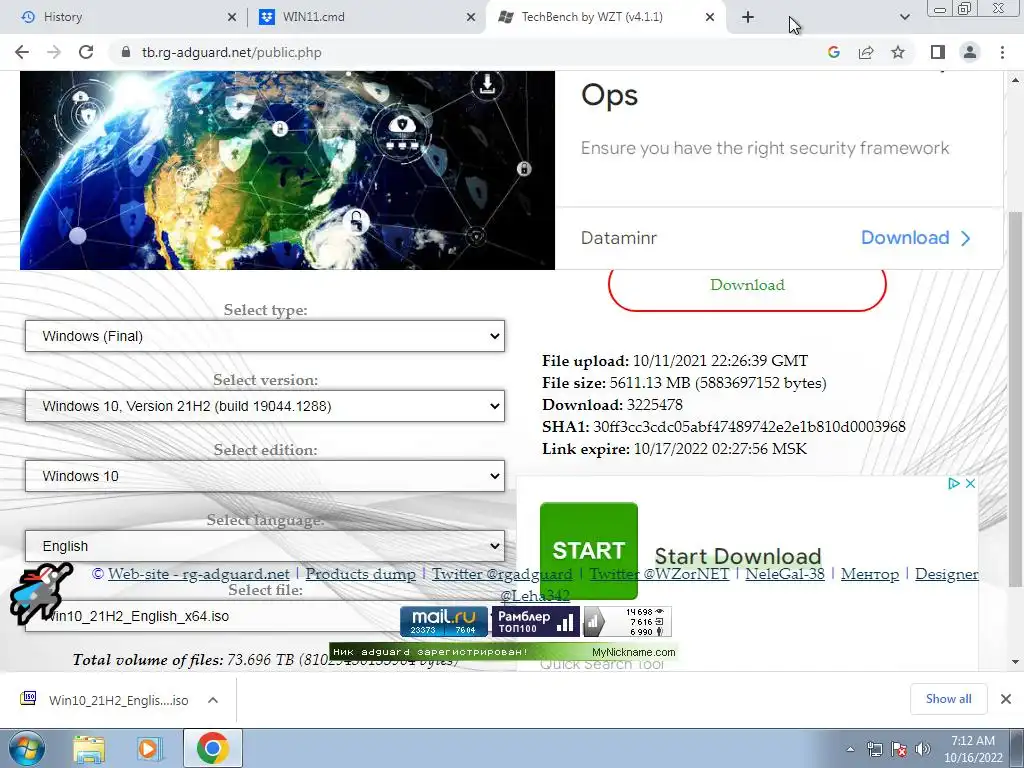Open Twitter @WZorNET link
The image size is (1024, 768).
pos(659,574)
